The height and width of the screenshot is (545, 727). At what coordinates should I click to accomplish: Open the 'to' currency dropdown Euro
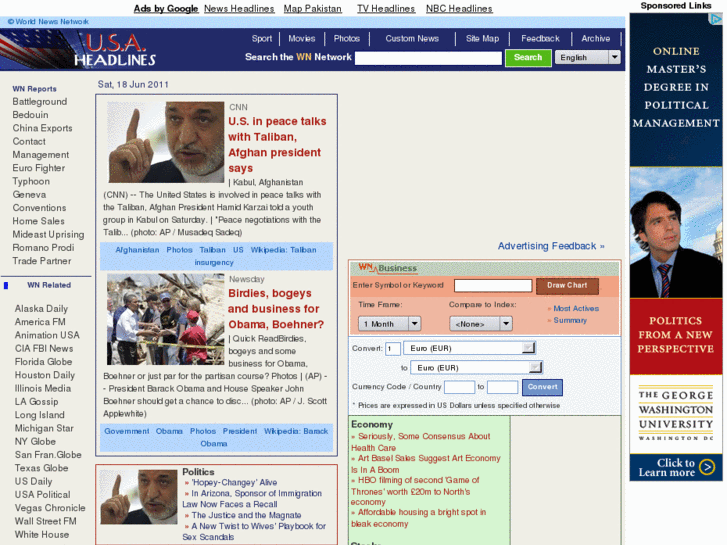coord(477,367)
